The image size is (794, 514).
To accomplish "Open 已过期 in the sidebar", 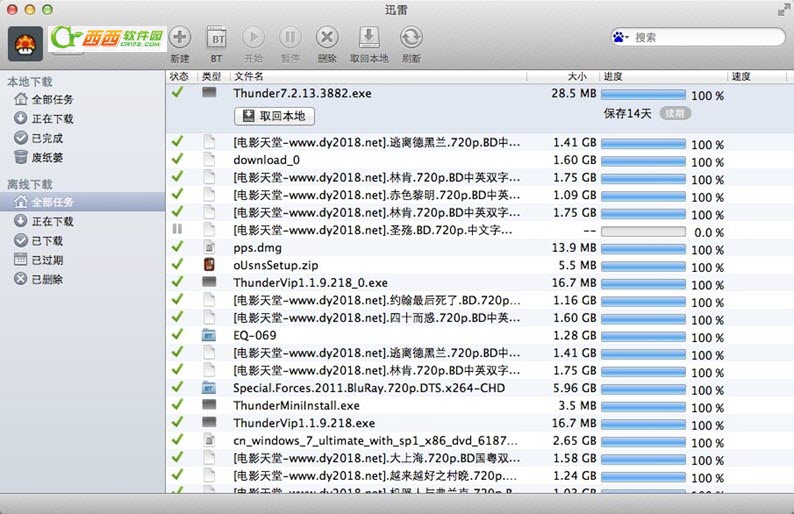I will pyautogui.click(x=38, y=260).
